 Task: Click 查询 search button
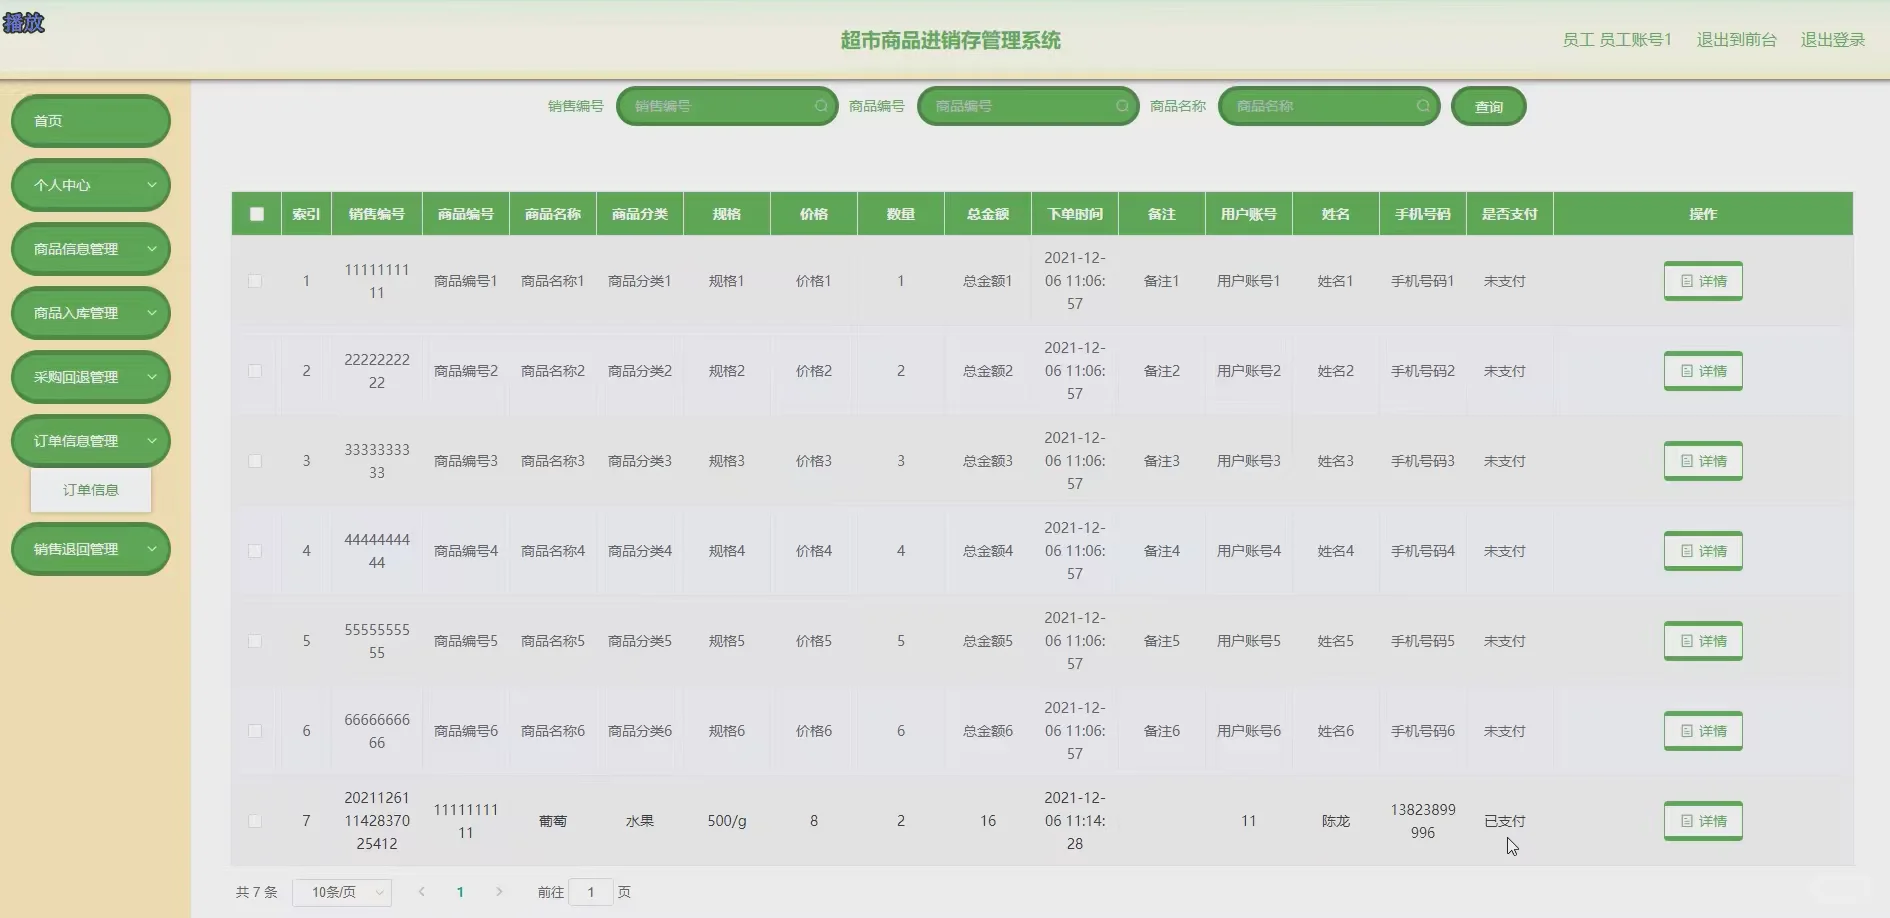(x=1489, y=107)
